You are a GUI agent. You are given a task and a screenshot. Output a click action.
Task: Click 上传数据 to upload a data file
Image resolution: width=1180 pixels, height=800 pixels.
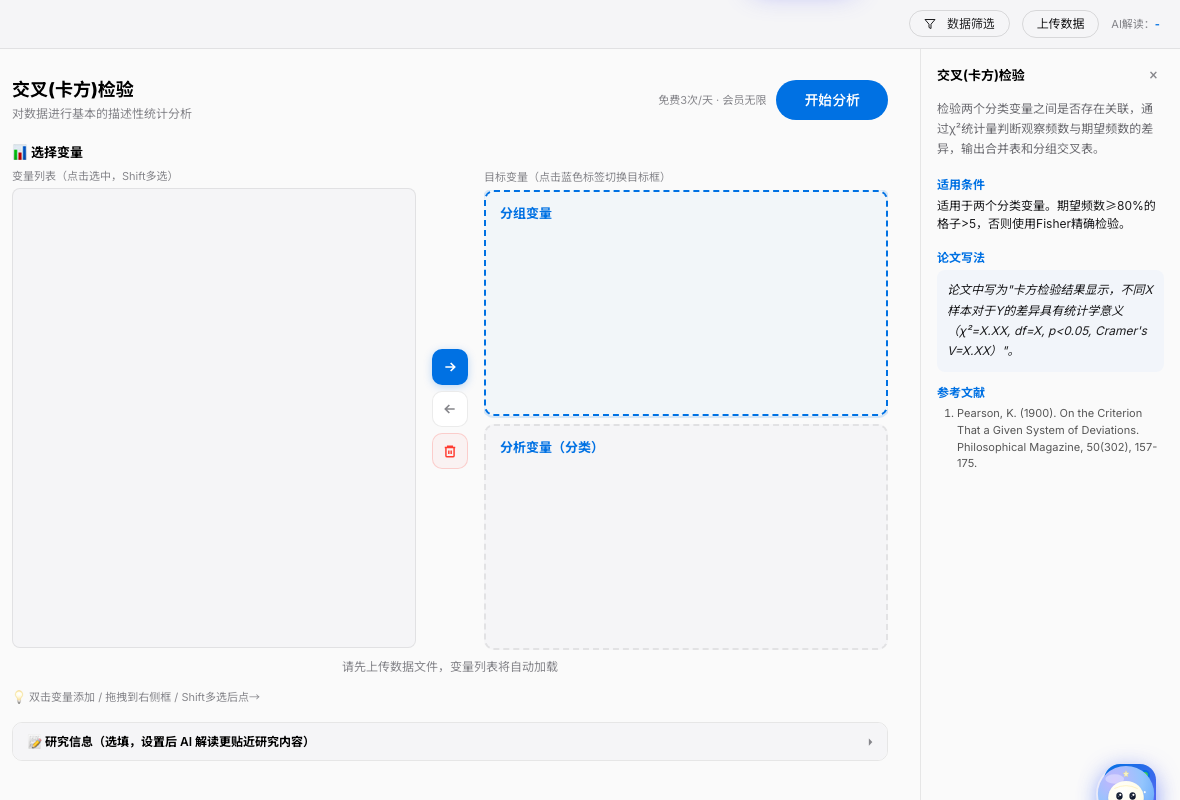pyautogui.click(x=1060, y=23)
